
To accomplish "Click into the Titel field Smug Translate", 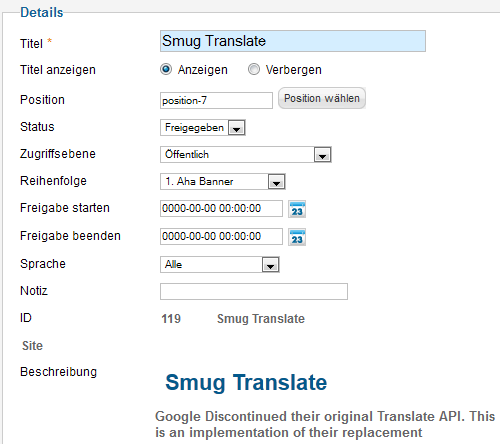I will 293,41.
